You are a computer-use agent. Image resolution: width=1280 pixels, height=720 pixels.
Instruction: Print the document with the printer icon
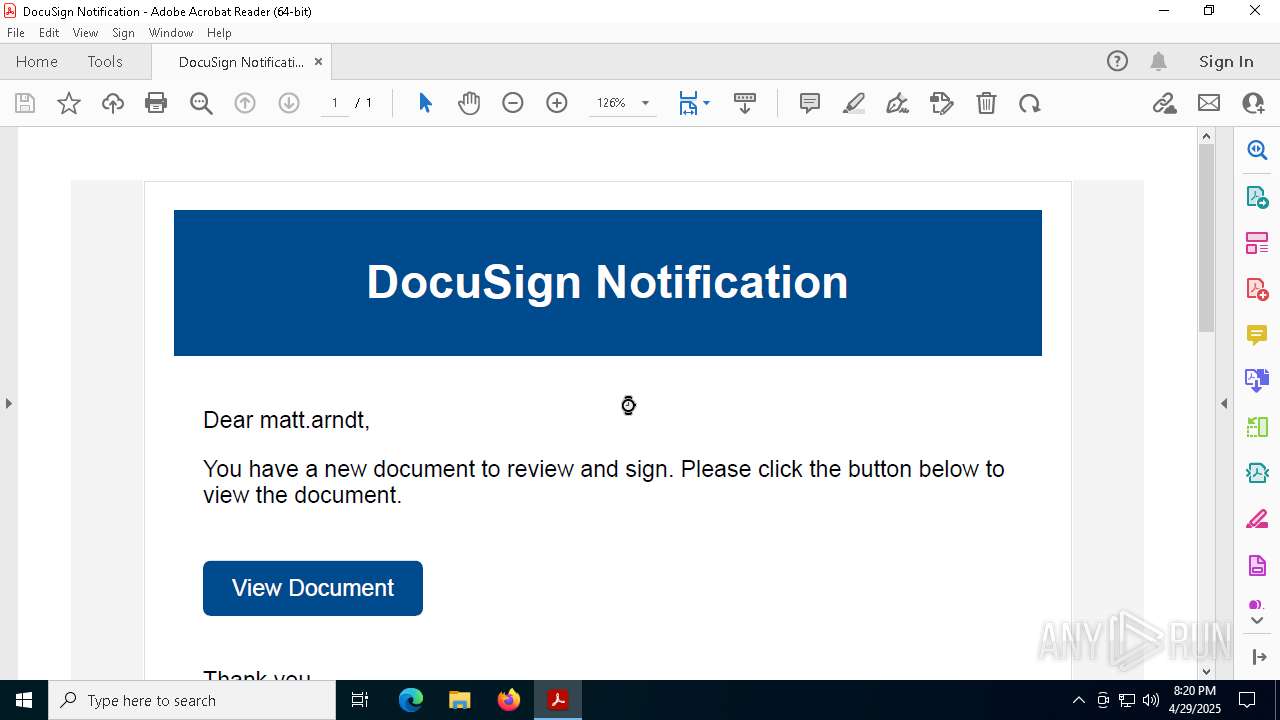coord(156,103)
